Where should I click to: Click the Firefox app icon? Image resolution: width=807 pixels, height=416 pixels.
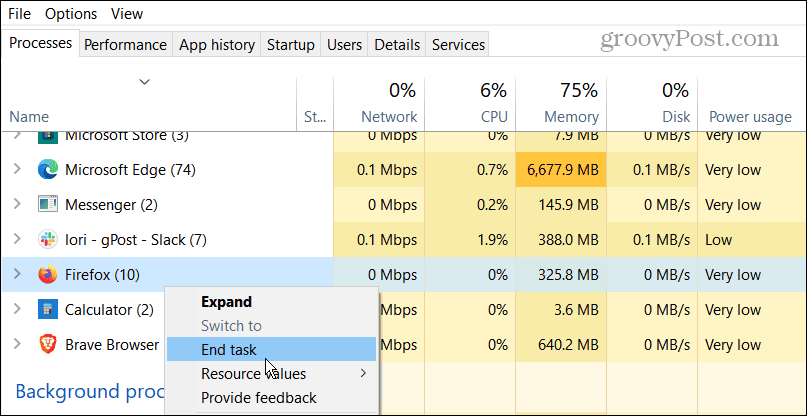48,275
